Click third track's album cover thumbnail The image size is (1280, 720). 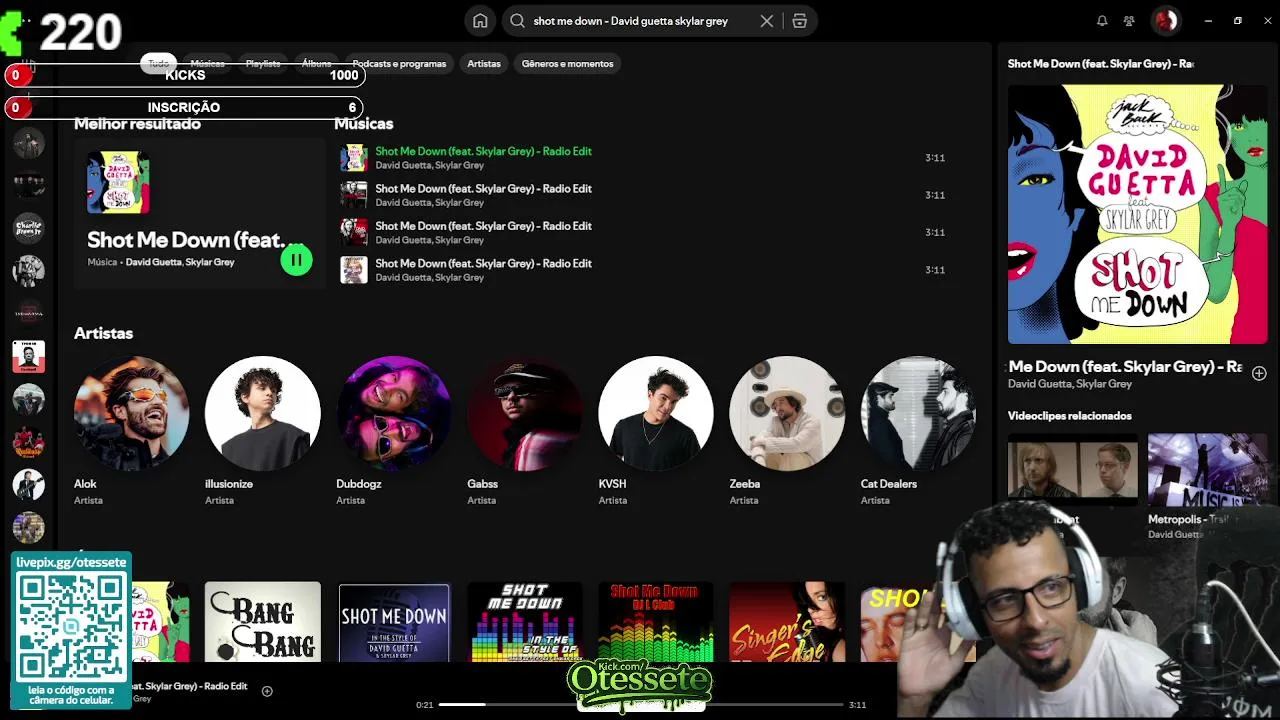[x=354, y=232]
